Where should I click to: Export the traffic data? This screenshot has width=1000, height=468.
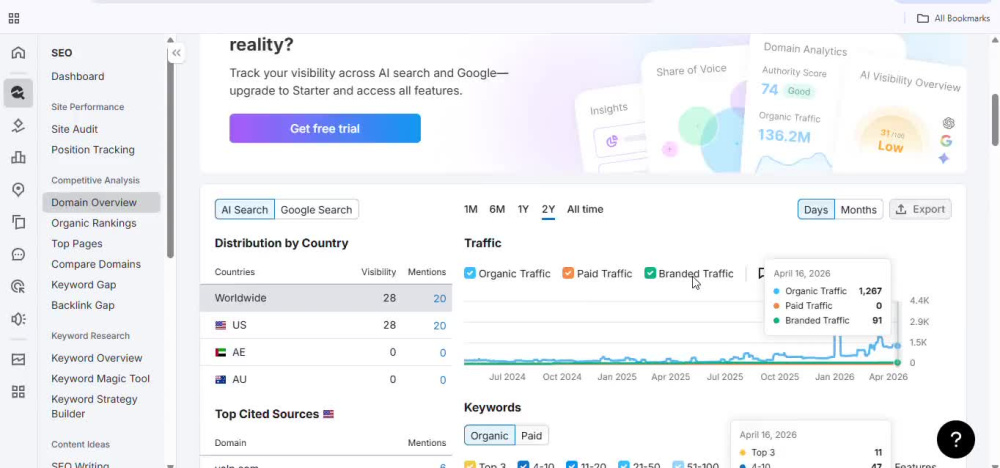(920, 209)
